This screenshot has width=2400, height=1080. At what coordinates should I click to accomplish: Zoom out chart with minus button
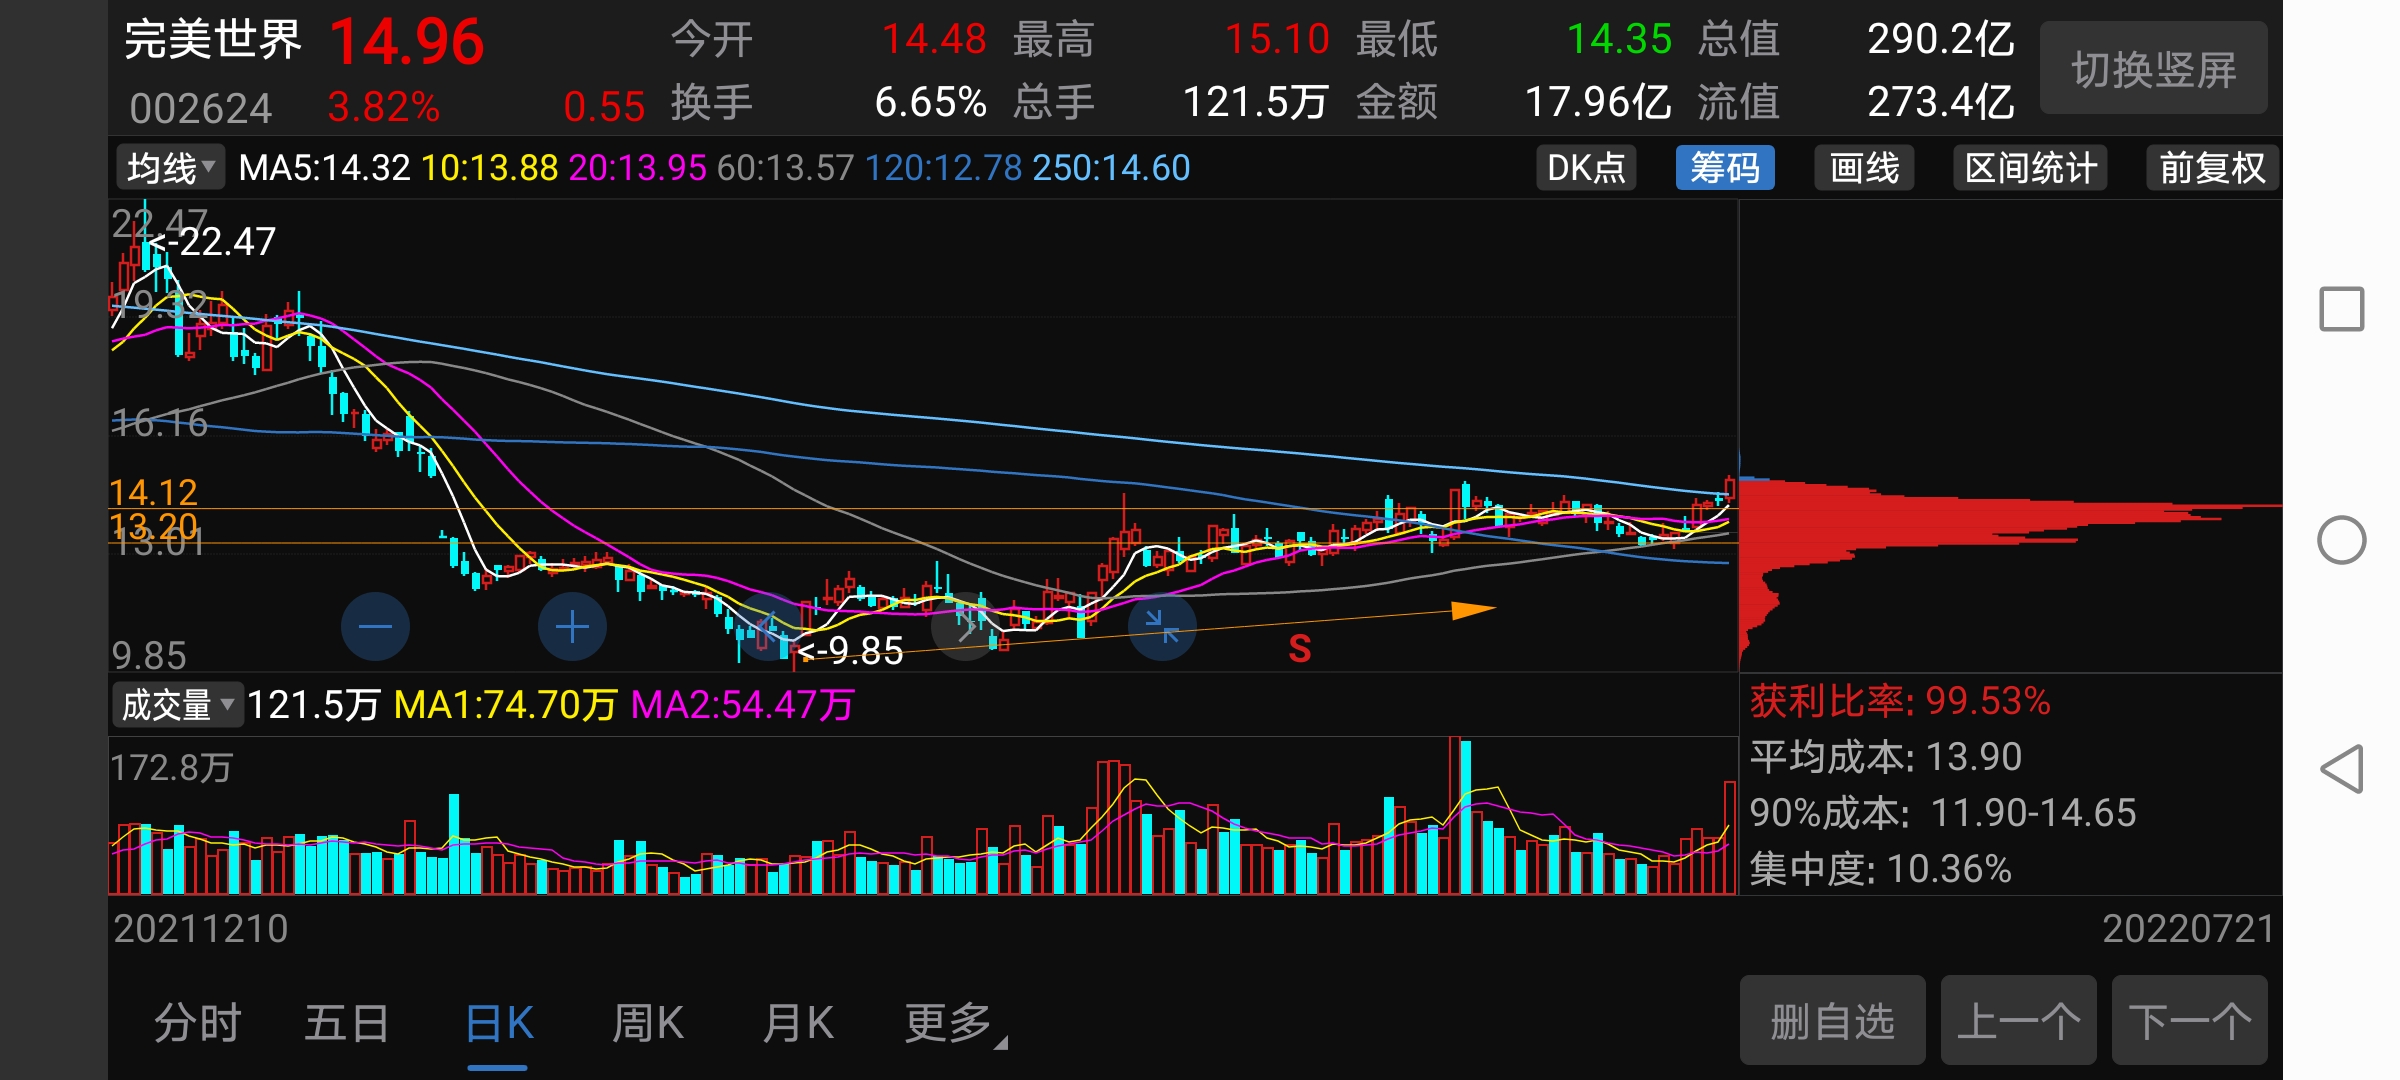375,627
